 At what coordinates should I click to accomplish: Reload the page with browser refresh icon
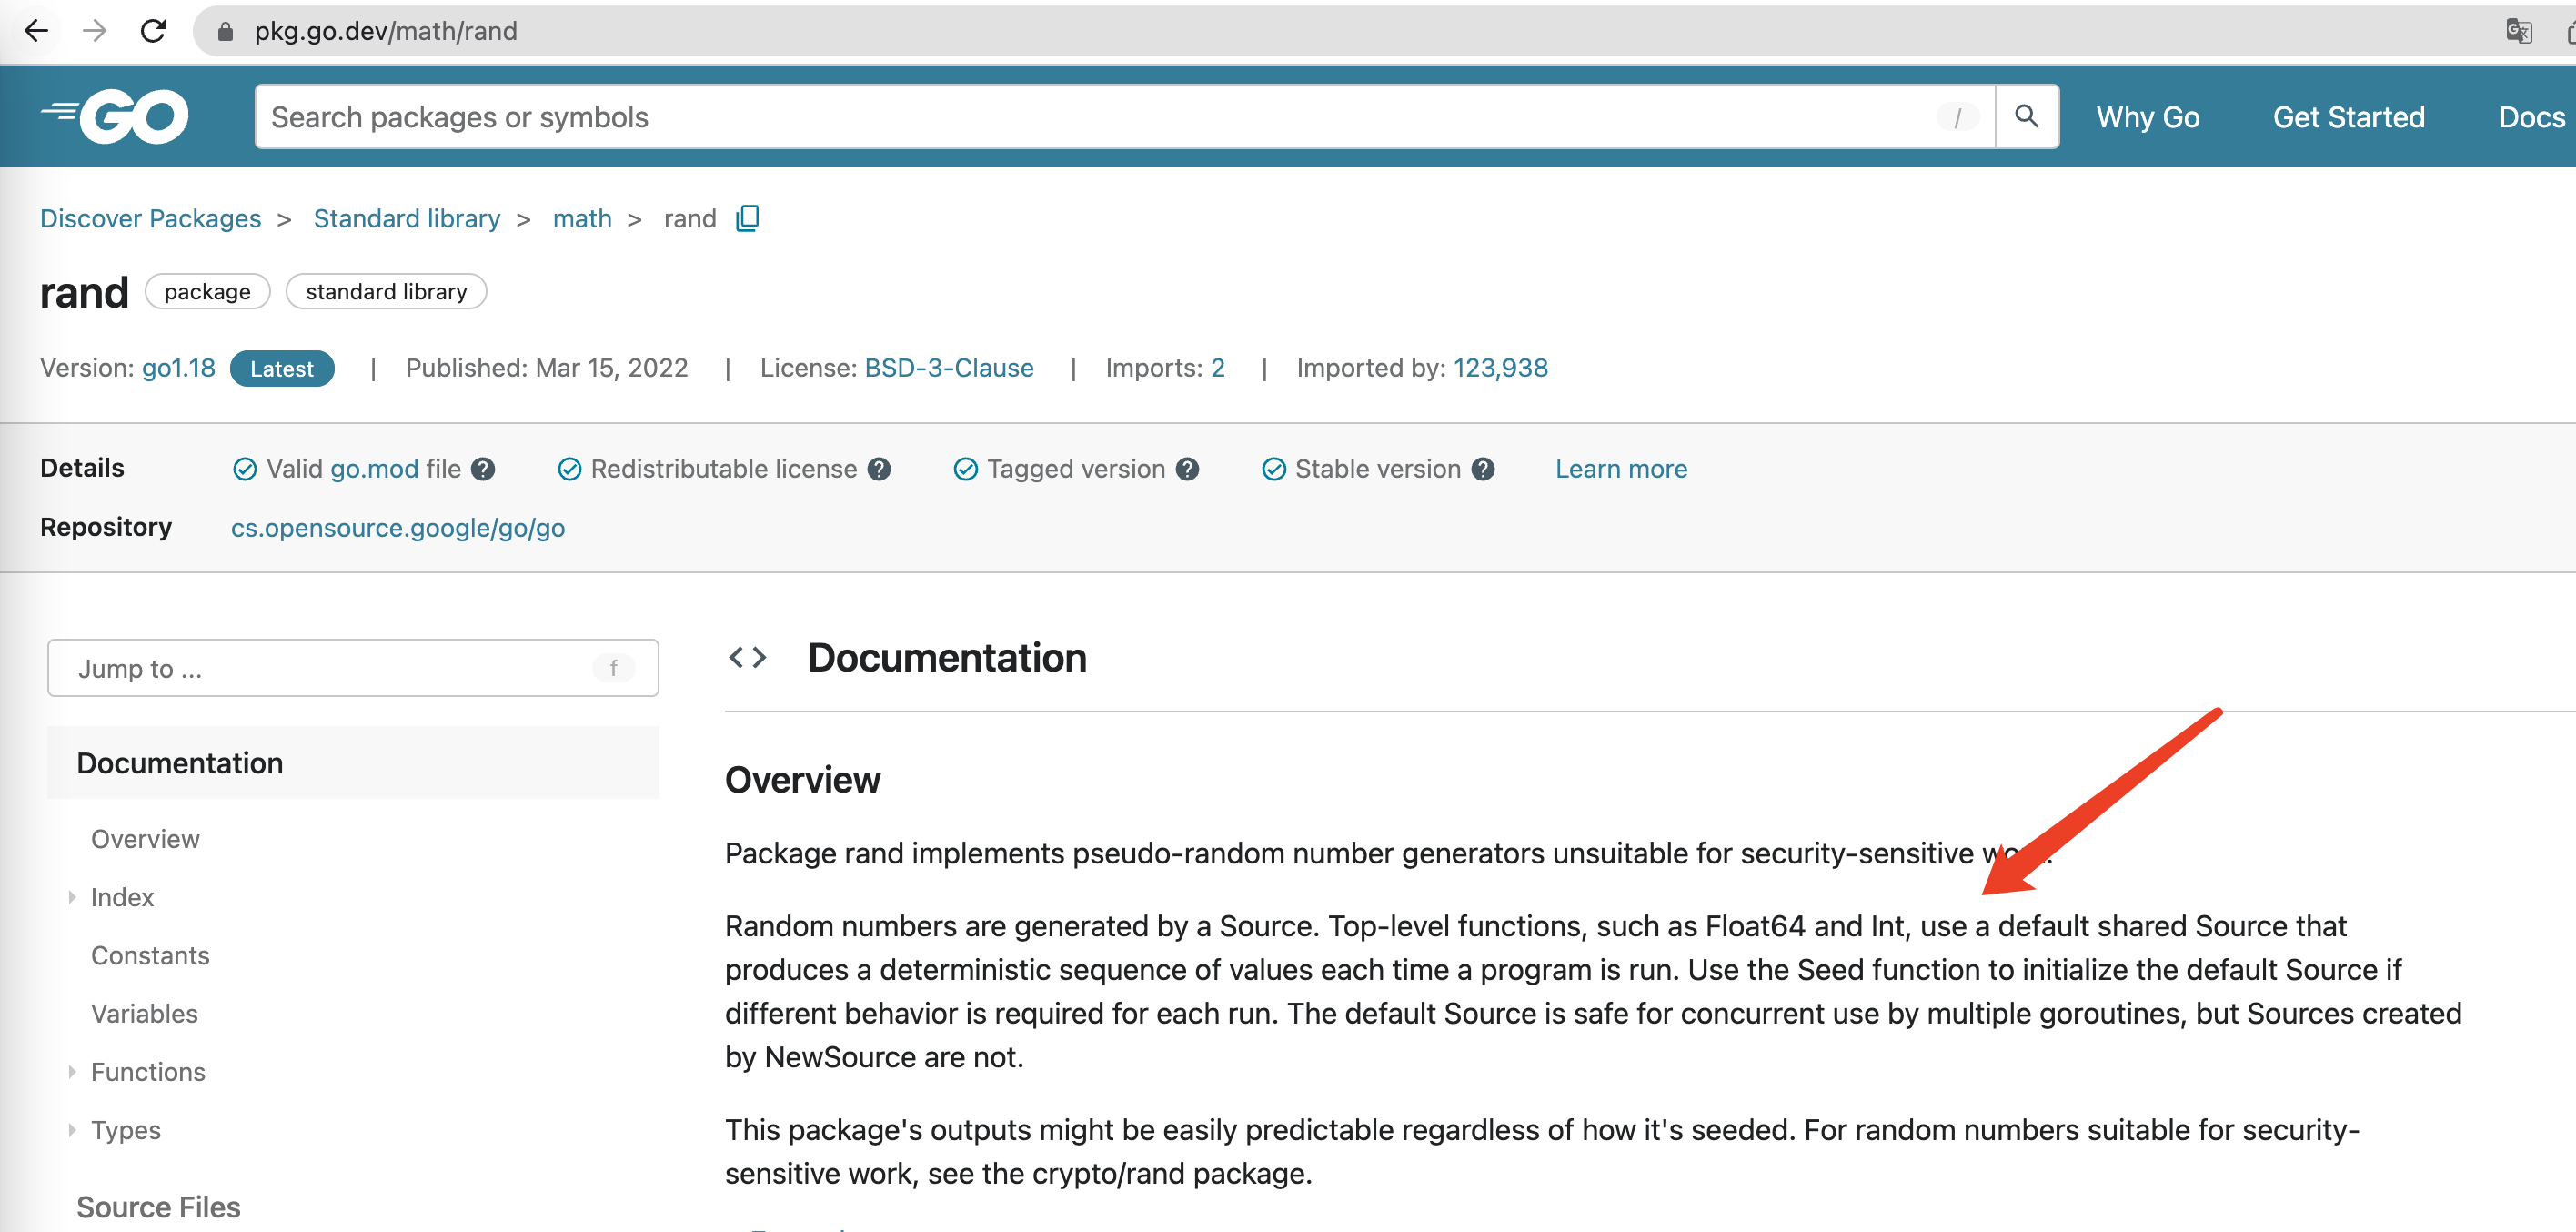tap(153, 31)
